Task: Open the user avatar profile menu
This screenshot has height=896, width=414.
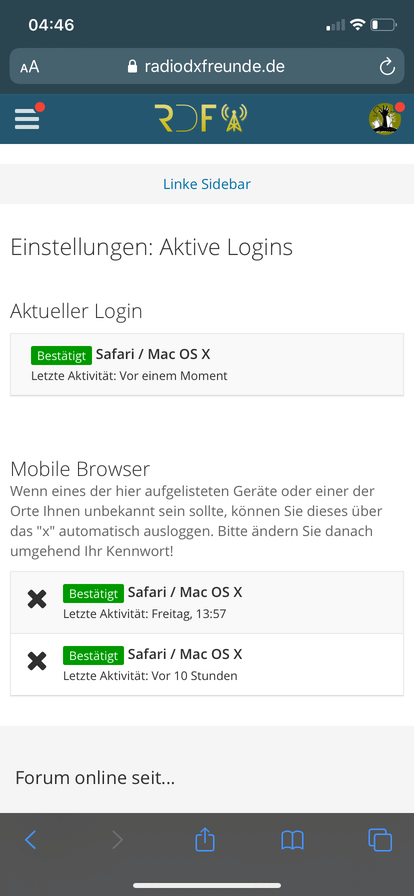Action: [x=385, y=119]
